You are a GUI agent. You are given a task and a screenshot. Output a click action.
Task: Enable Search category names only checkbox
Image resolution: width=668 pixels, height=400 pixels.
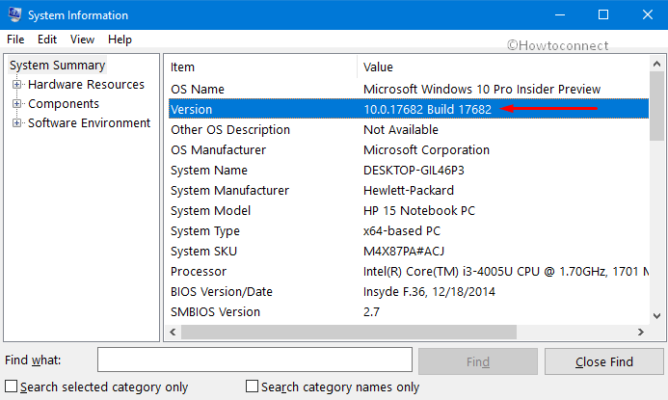click(252, 386)
